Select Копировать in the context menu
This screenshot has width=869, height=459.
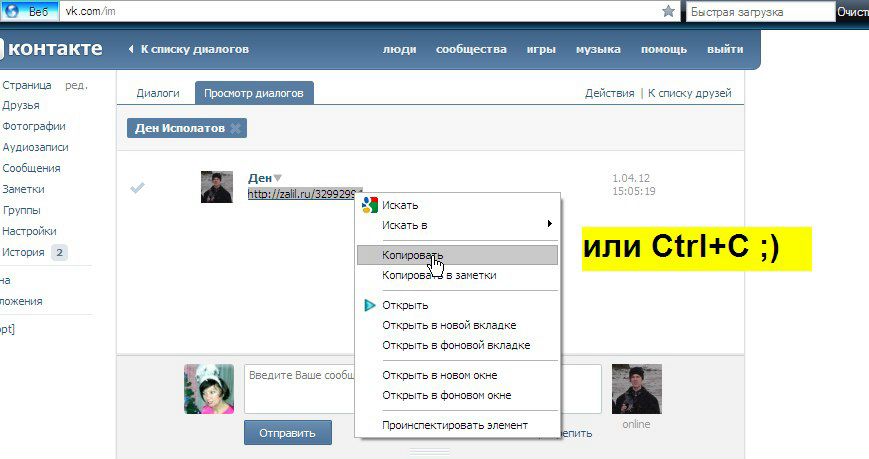(x=458, y=255)
